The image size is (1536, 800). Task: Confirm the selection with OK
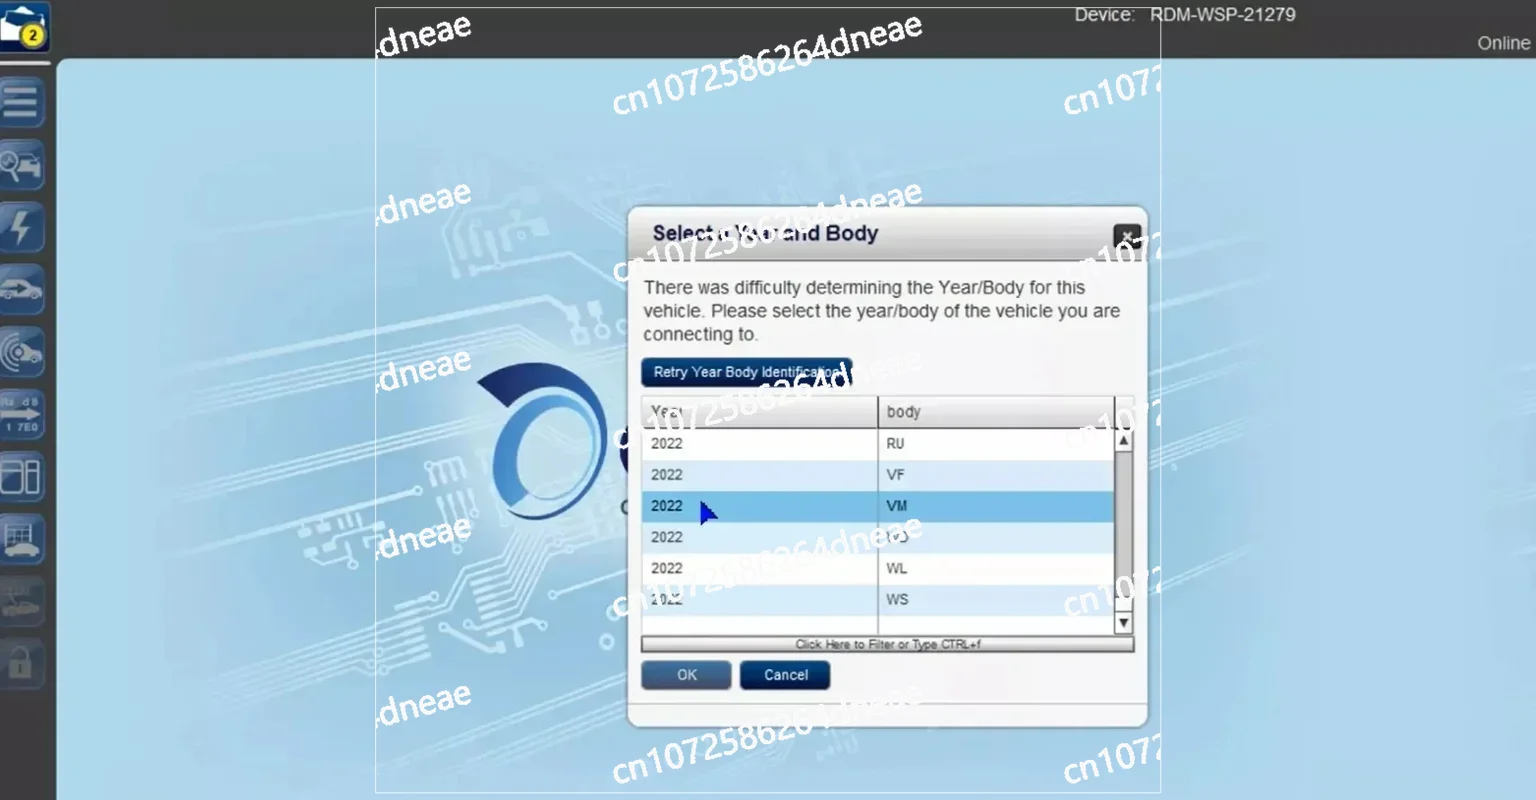pos(686,675)
